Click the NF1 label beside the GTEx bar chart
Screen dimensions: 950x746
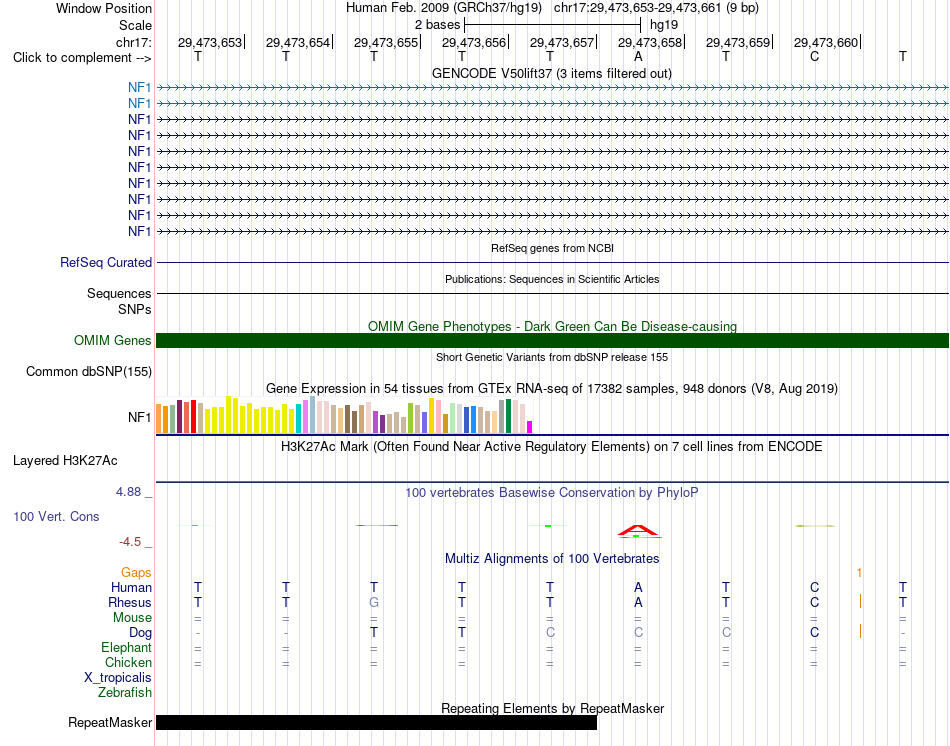(139, 418)
